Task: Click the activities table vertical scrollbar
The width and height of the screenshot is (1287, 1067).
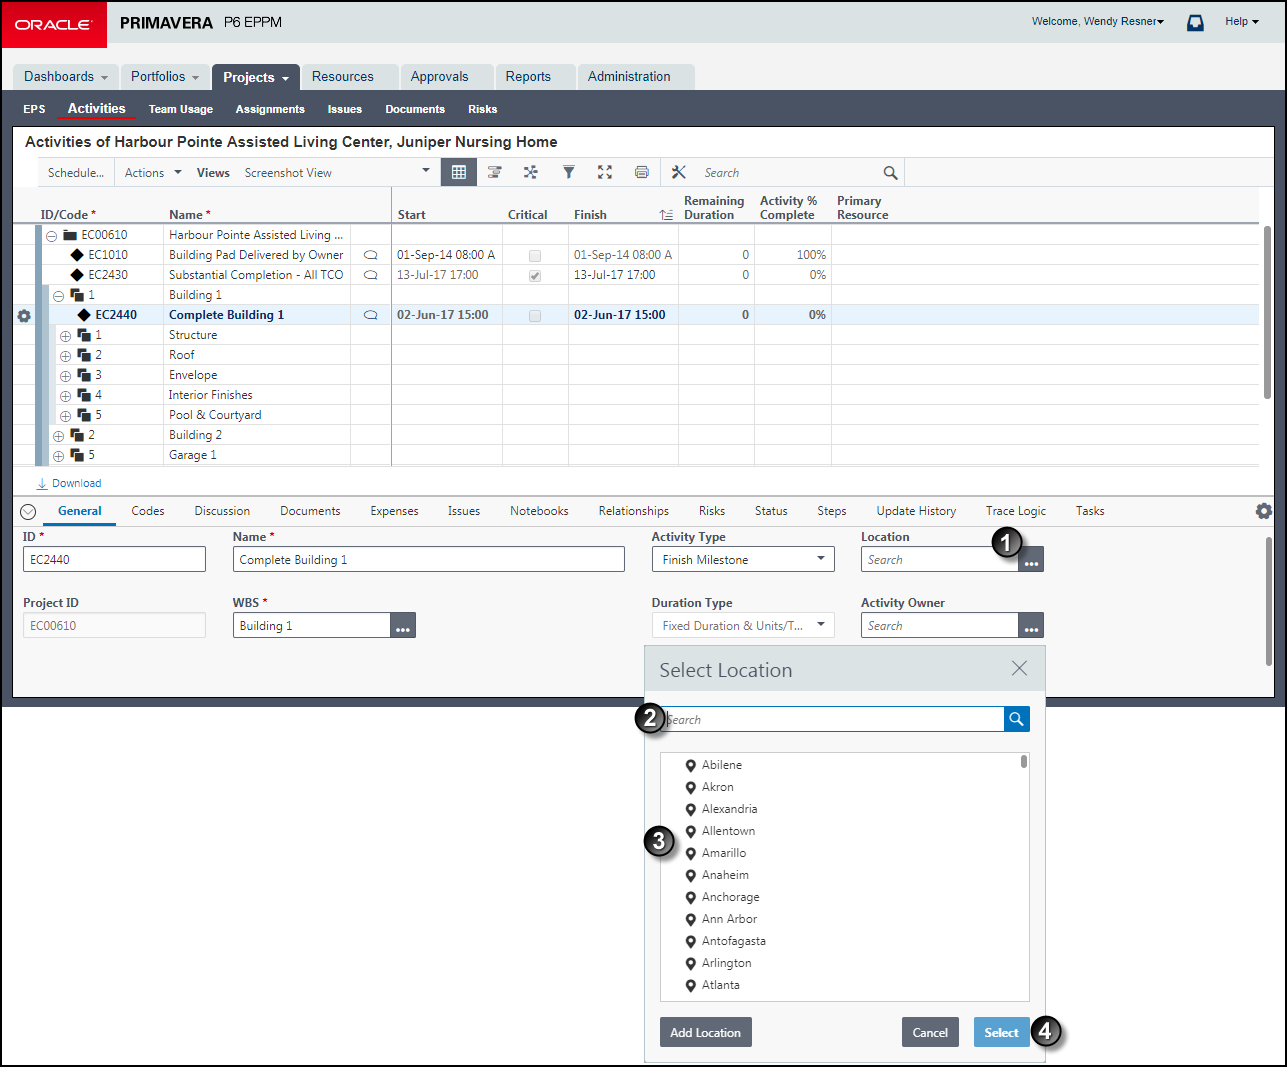Action: tap(1268, 312)
